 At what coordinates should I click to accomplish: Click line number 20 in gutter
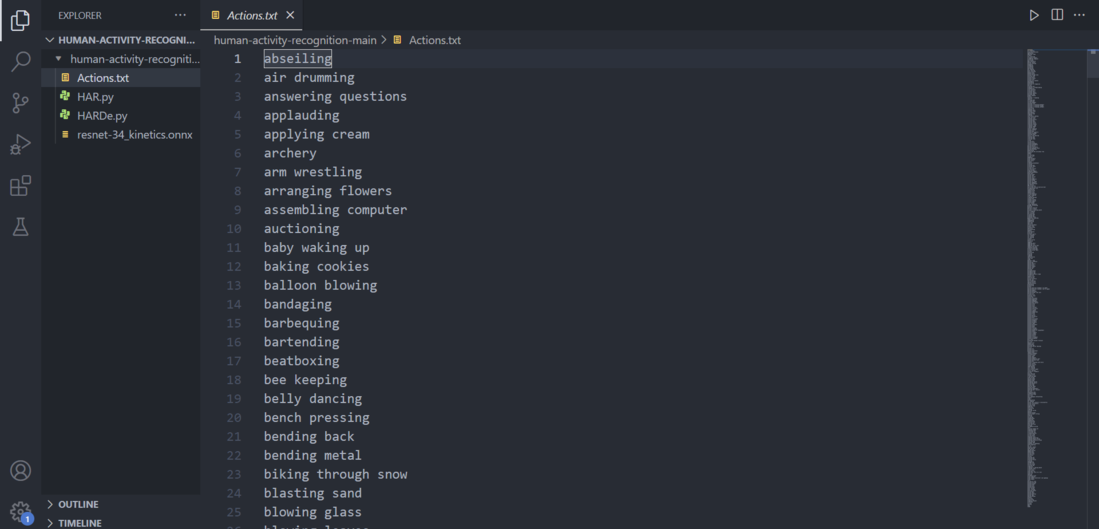pyautogui.click(x=233, y=418)
